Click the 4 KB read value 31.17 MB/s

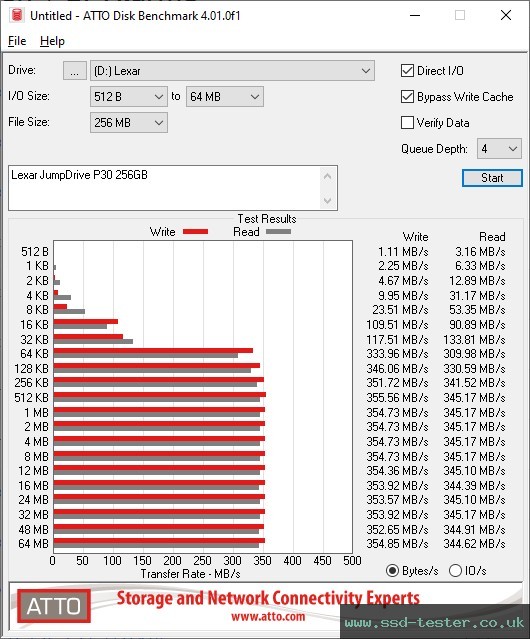pyautogui.click(x=477, y=295)
